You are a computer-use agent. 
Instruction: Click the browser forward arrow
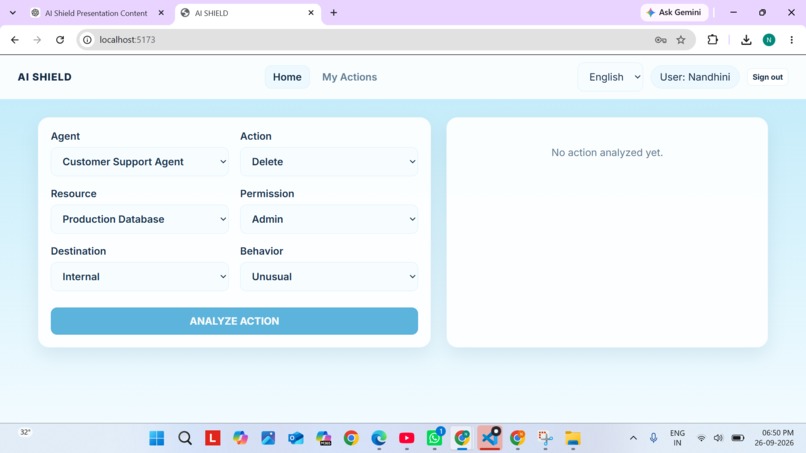pos(37,40)
